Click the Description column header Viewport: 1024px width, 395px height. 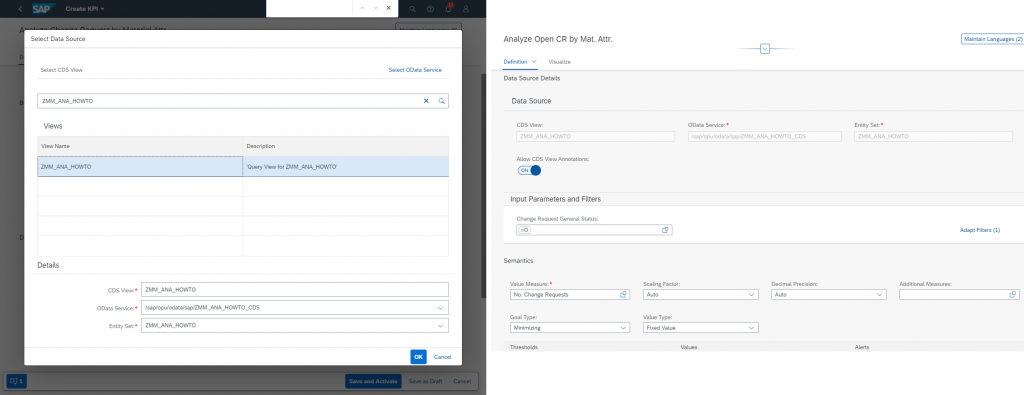345,146
